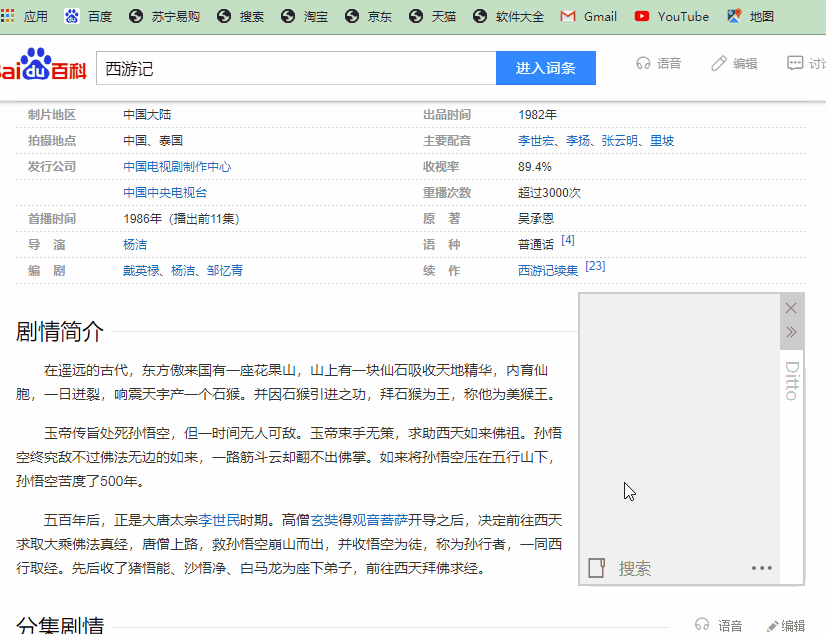Click the Baidu Baike logo
Viewport: 826px width, 634px height.
click(40, 67)
